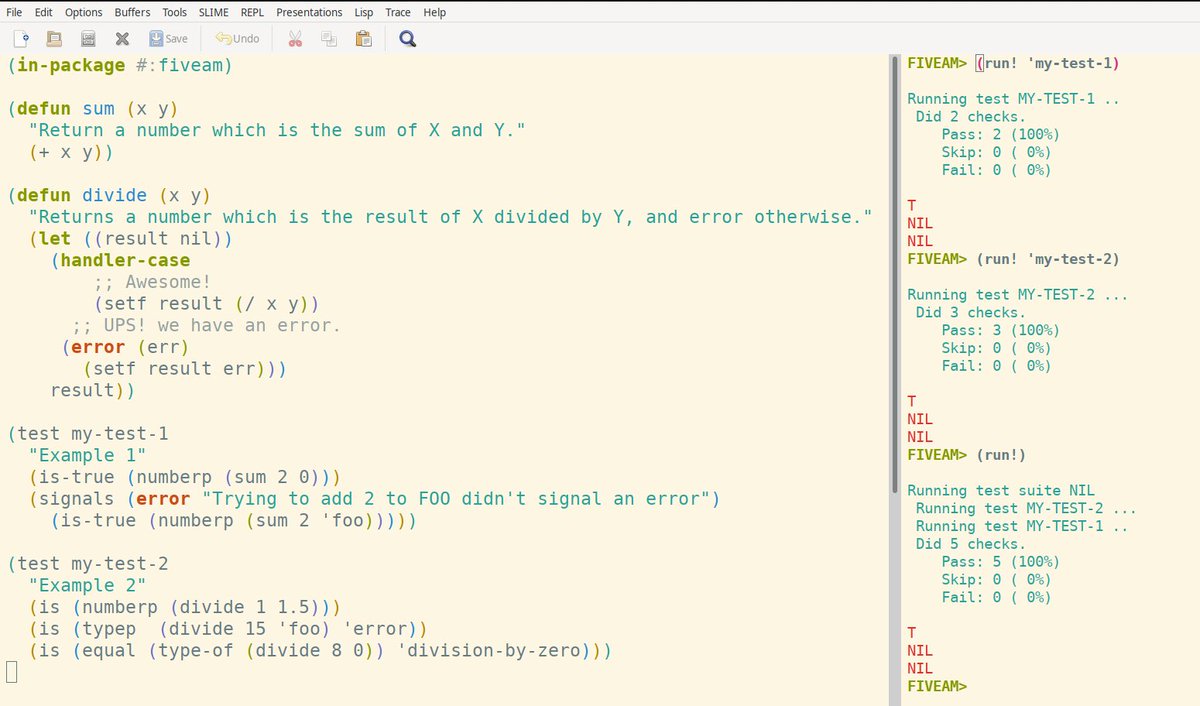This screenshot has width=1200, height=706.
Task: Click the "Did 5 checks." REPL line
Action: [971, 544]
